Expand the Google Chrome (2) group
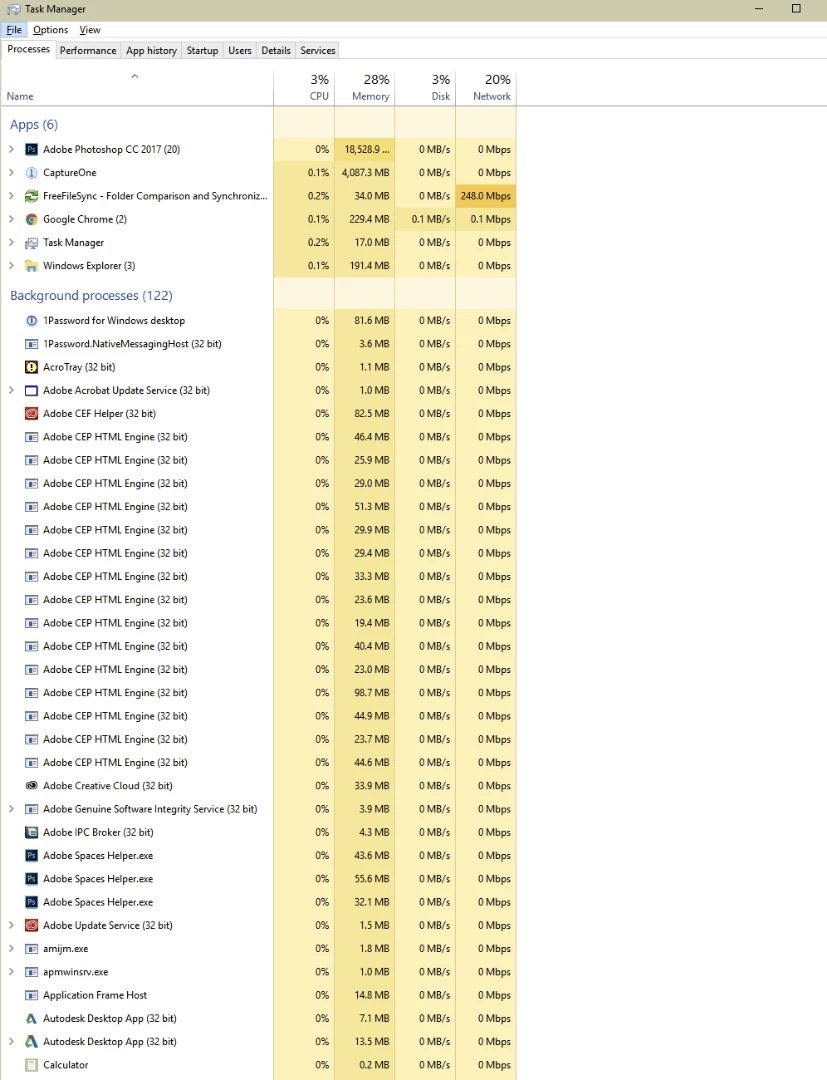 click(x=11, y=220)
